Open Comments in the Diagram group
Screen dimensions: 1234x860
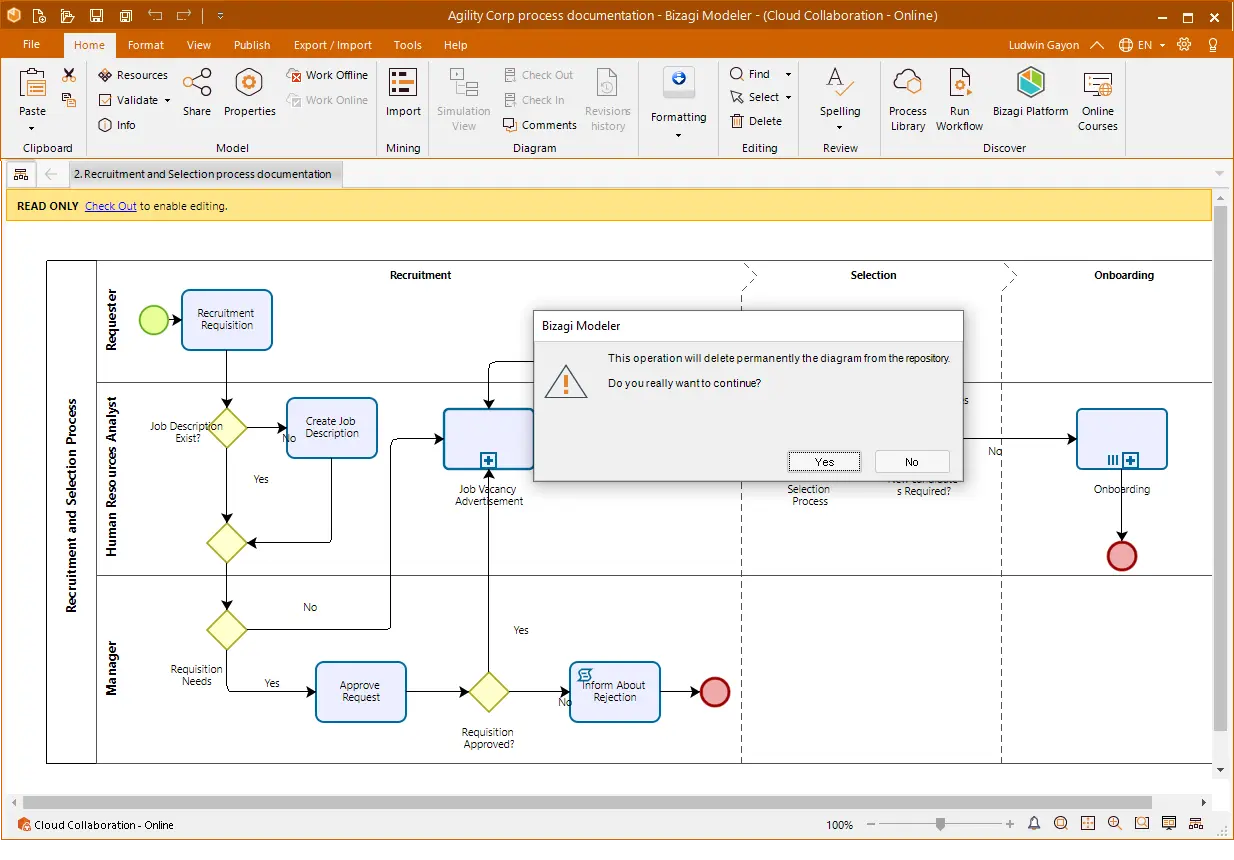[540, 125]
